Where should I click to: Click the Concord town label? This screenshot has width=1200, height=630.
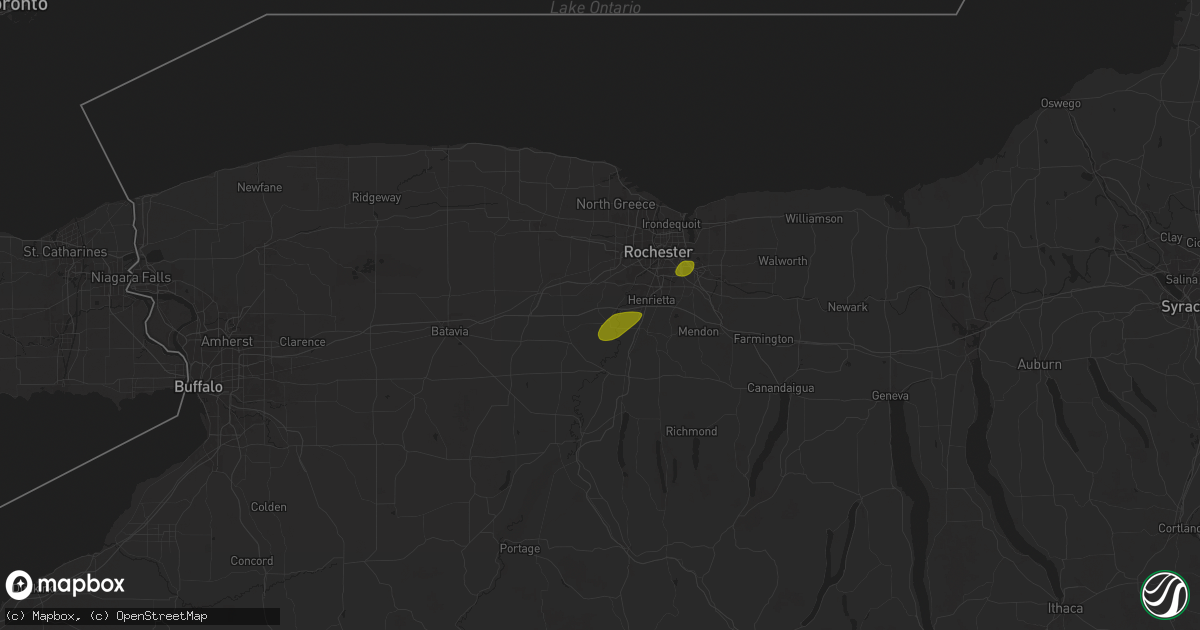pyautogui.click(x=252, y=561)
